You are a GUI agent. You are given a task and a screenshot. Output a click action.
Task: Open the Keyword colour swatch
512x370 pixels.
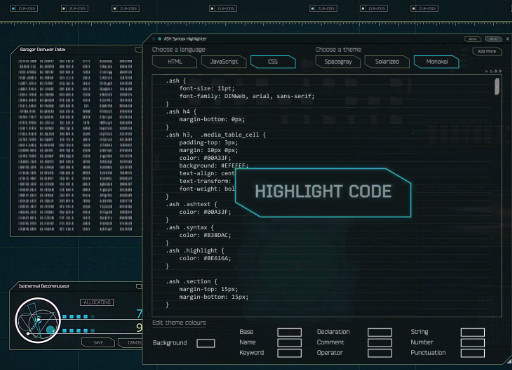(289, 353)
